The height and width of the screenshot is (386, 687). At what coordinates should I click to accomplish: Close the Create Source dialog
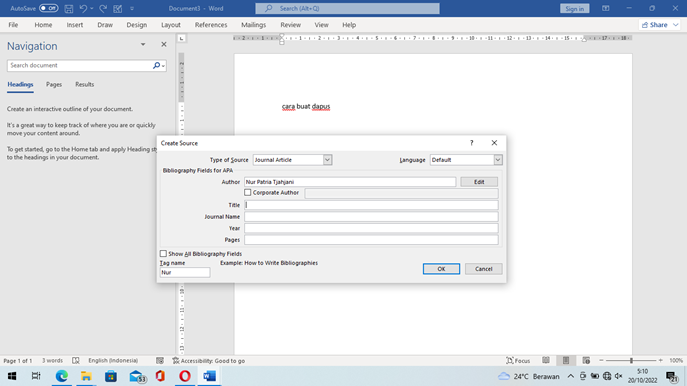[x=494, y=143]
